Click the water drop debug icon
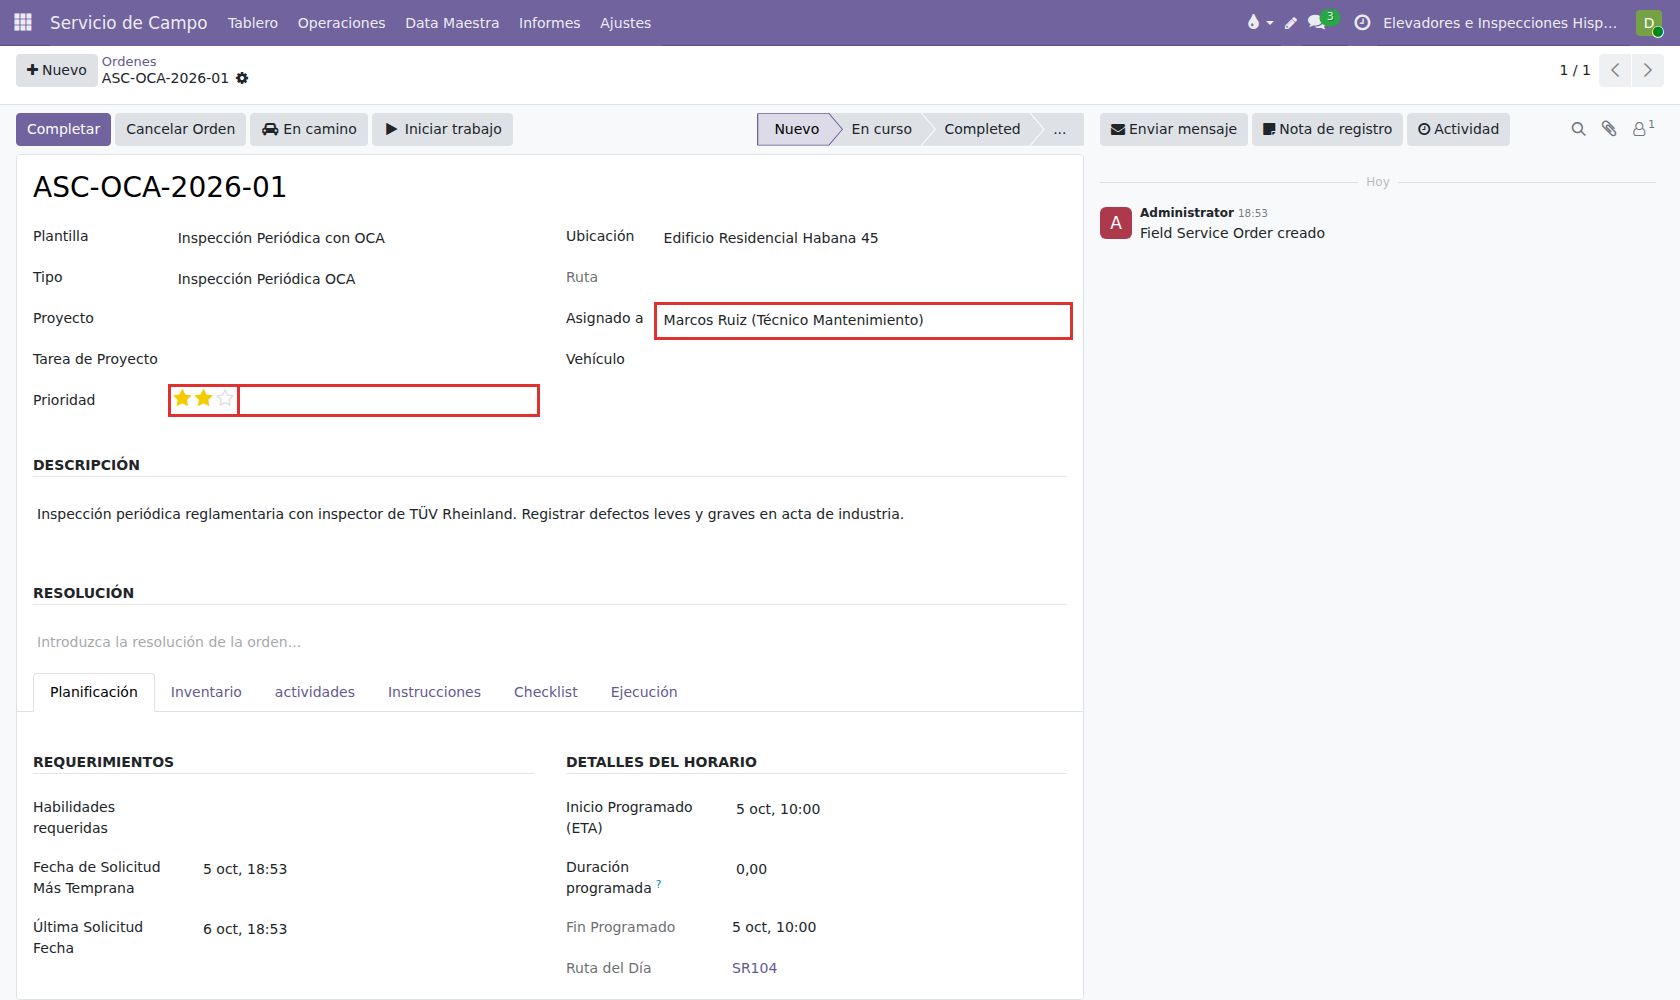The image size is (1680, 1000). point(1259,22)
